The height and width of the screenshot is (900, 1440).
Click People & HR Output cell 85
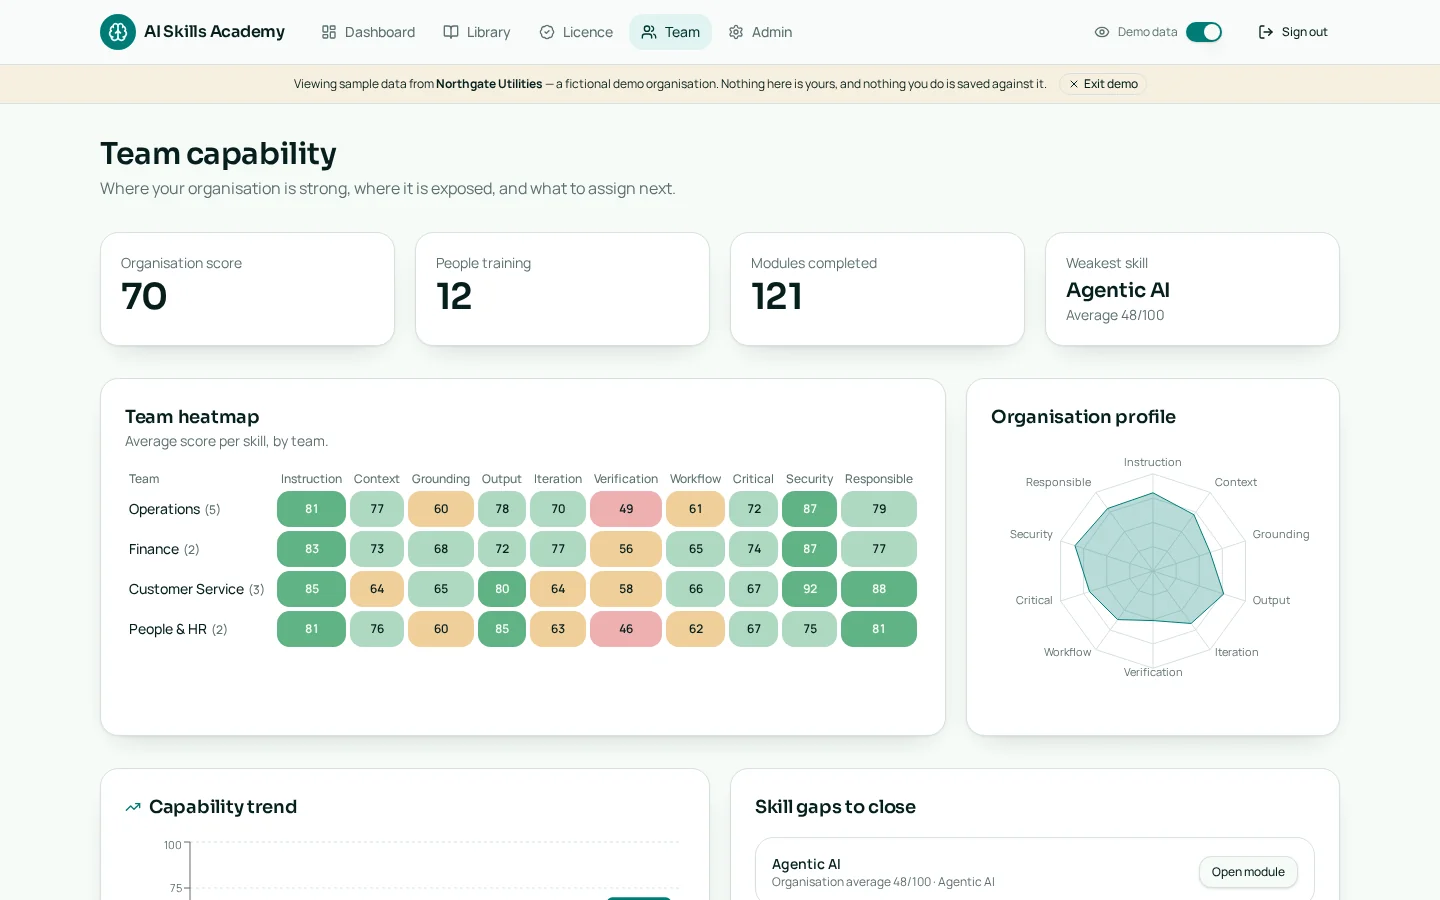click(502, 629)
